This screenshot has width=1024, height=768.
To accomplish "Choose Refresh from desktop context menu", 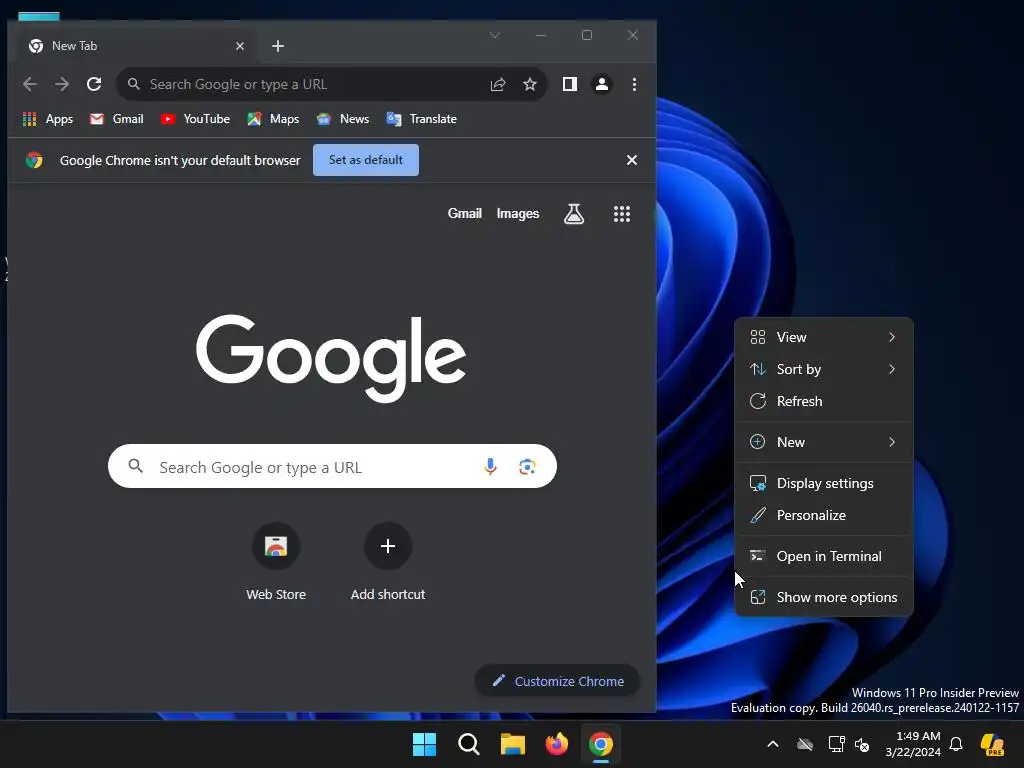I will pyautogui.click(x=824, y=401).
